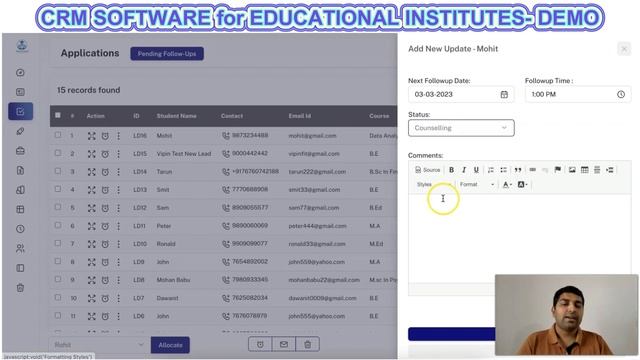Click the Contact column header
The image size is (640, 360).
[232, 116]
